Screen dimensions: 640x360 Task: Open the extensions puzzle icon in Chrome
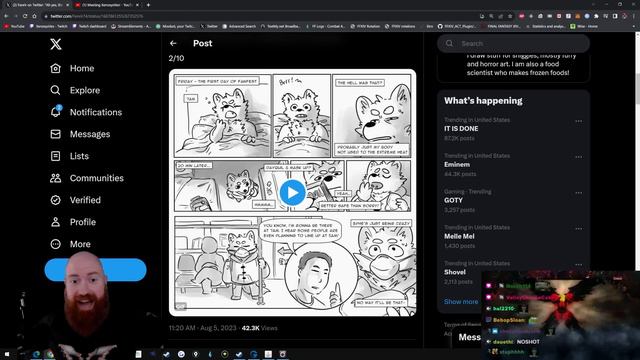596,16
